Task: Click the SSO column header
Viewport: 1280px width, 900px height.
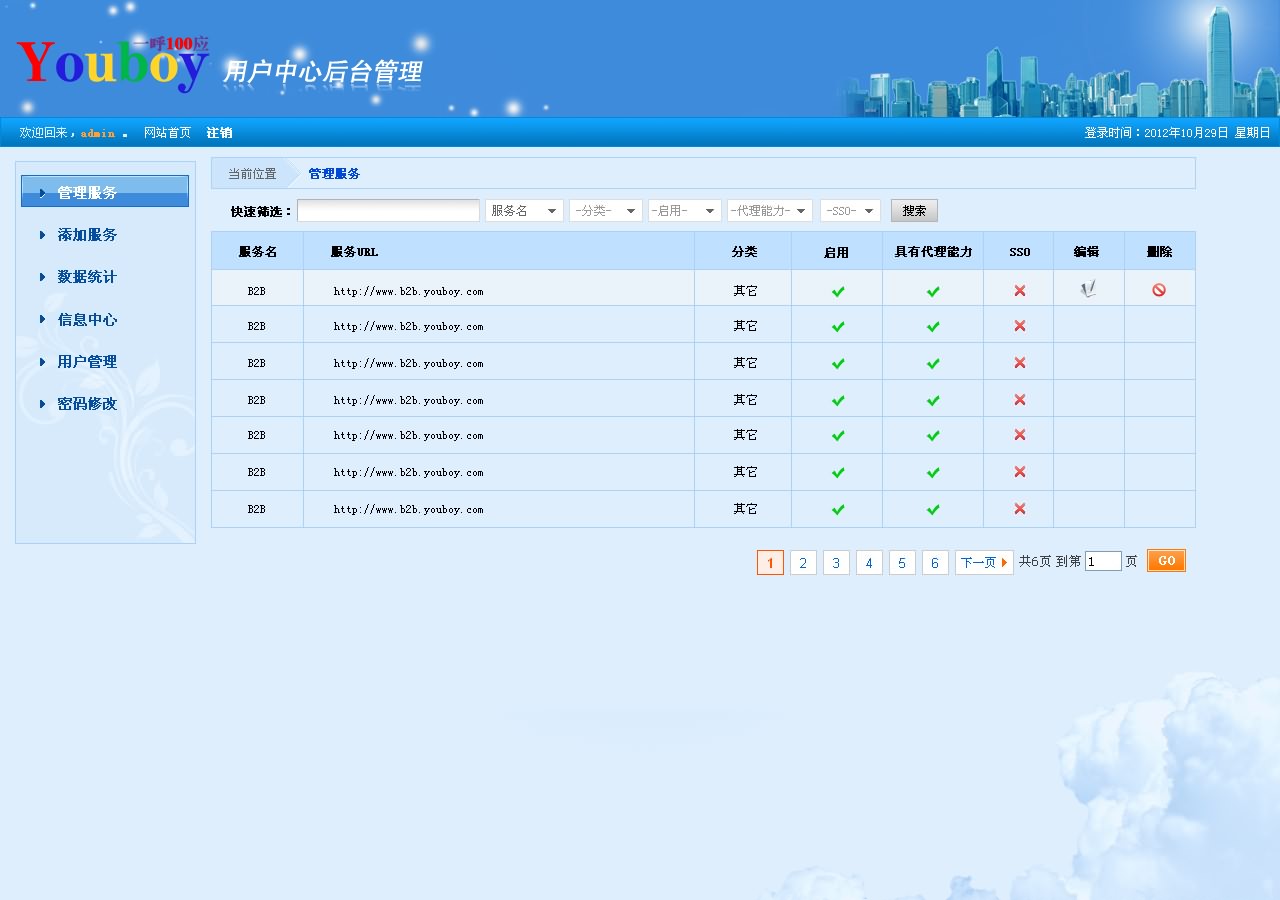Action: click(1019, 252)
